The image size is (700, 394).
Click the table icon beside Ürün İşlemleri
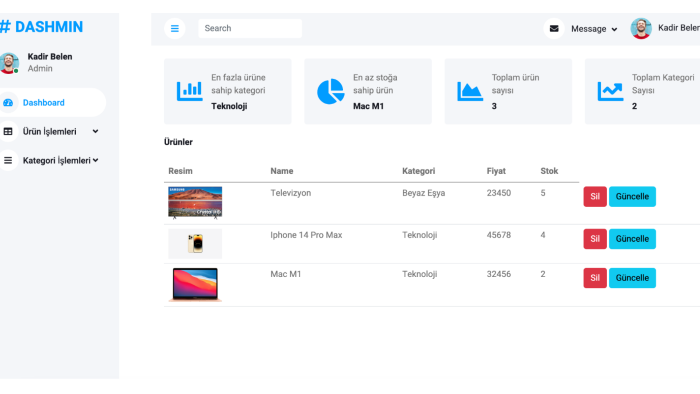8,132
